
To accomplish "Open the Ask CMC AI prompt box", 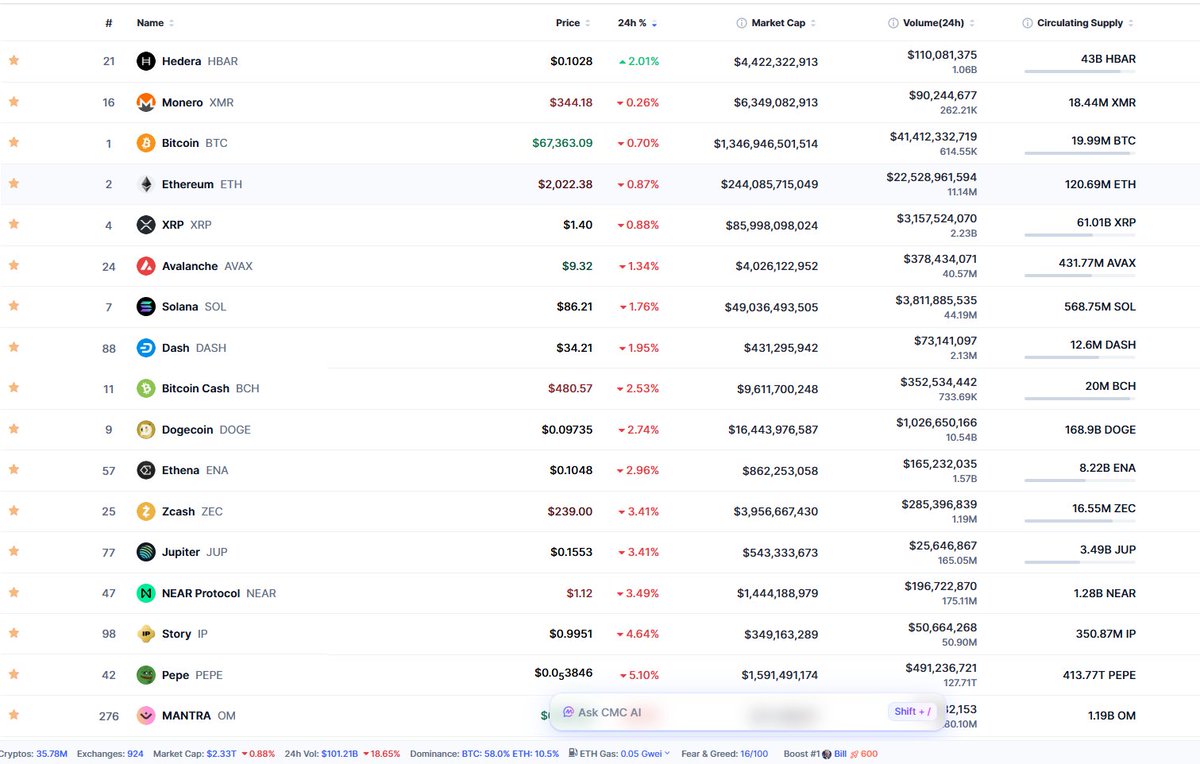I will (748, 712).
